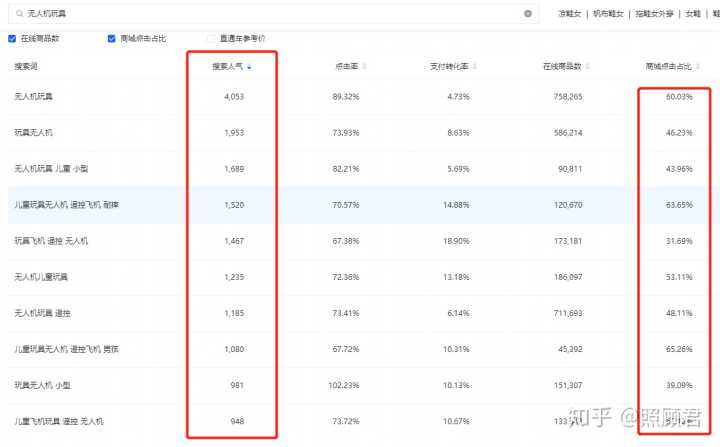The width and height of the screenshot is (720, 447).
Task: Open the 帆布鞋女 suggested keyword
Action: click(608, 14)
